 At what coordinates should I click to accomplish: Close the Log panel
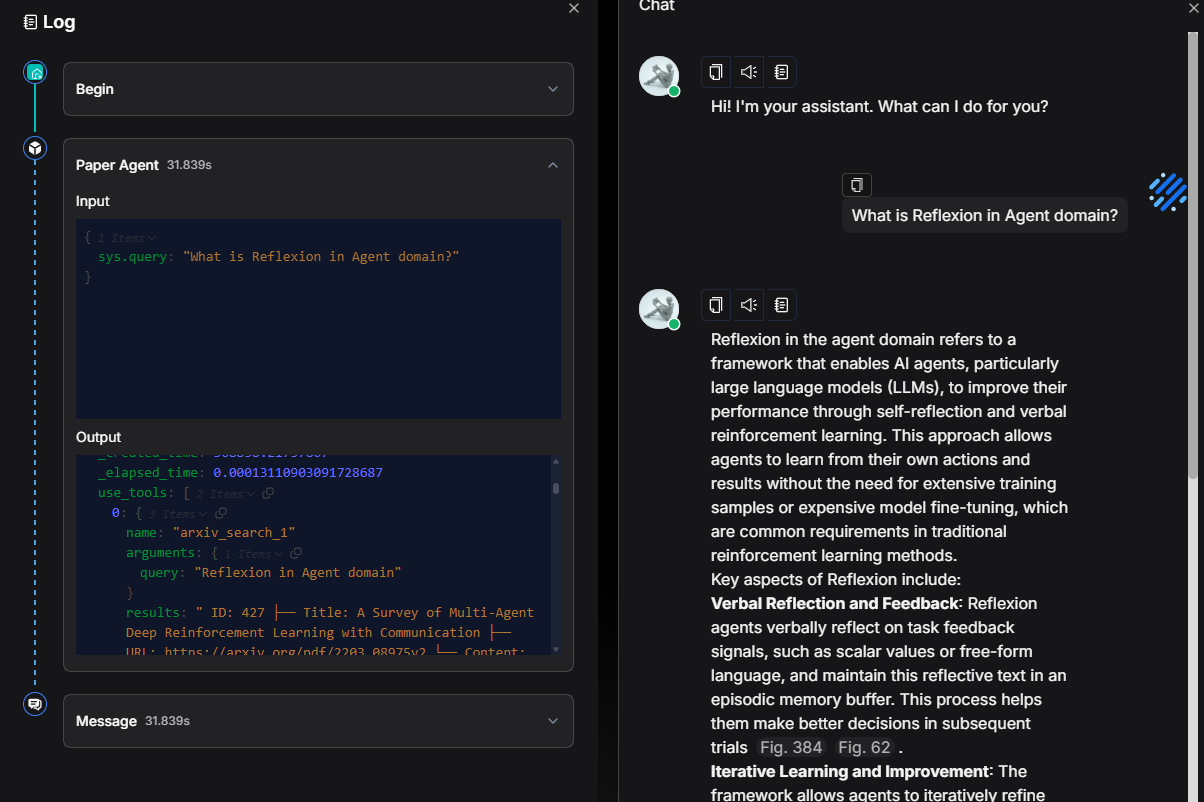point(574,8)
